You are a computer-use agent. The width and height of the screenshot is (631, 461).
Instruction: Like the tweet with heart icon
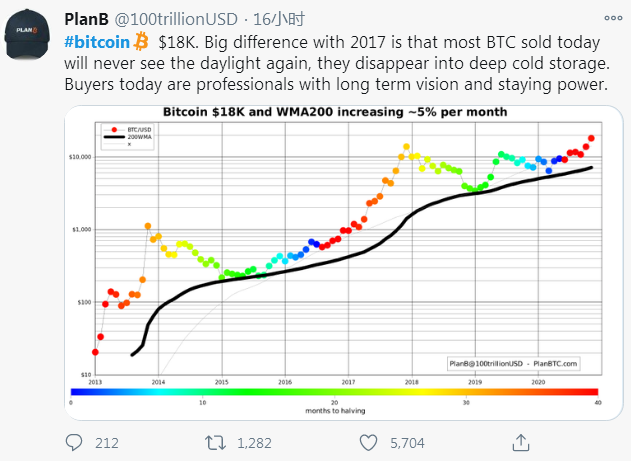[x=368, y=442]
